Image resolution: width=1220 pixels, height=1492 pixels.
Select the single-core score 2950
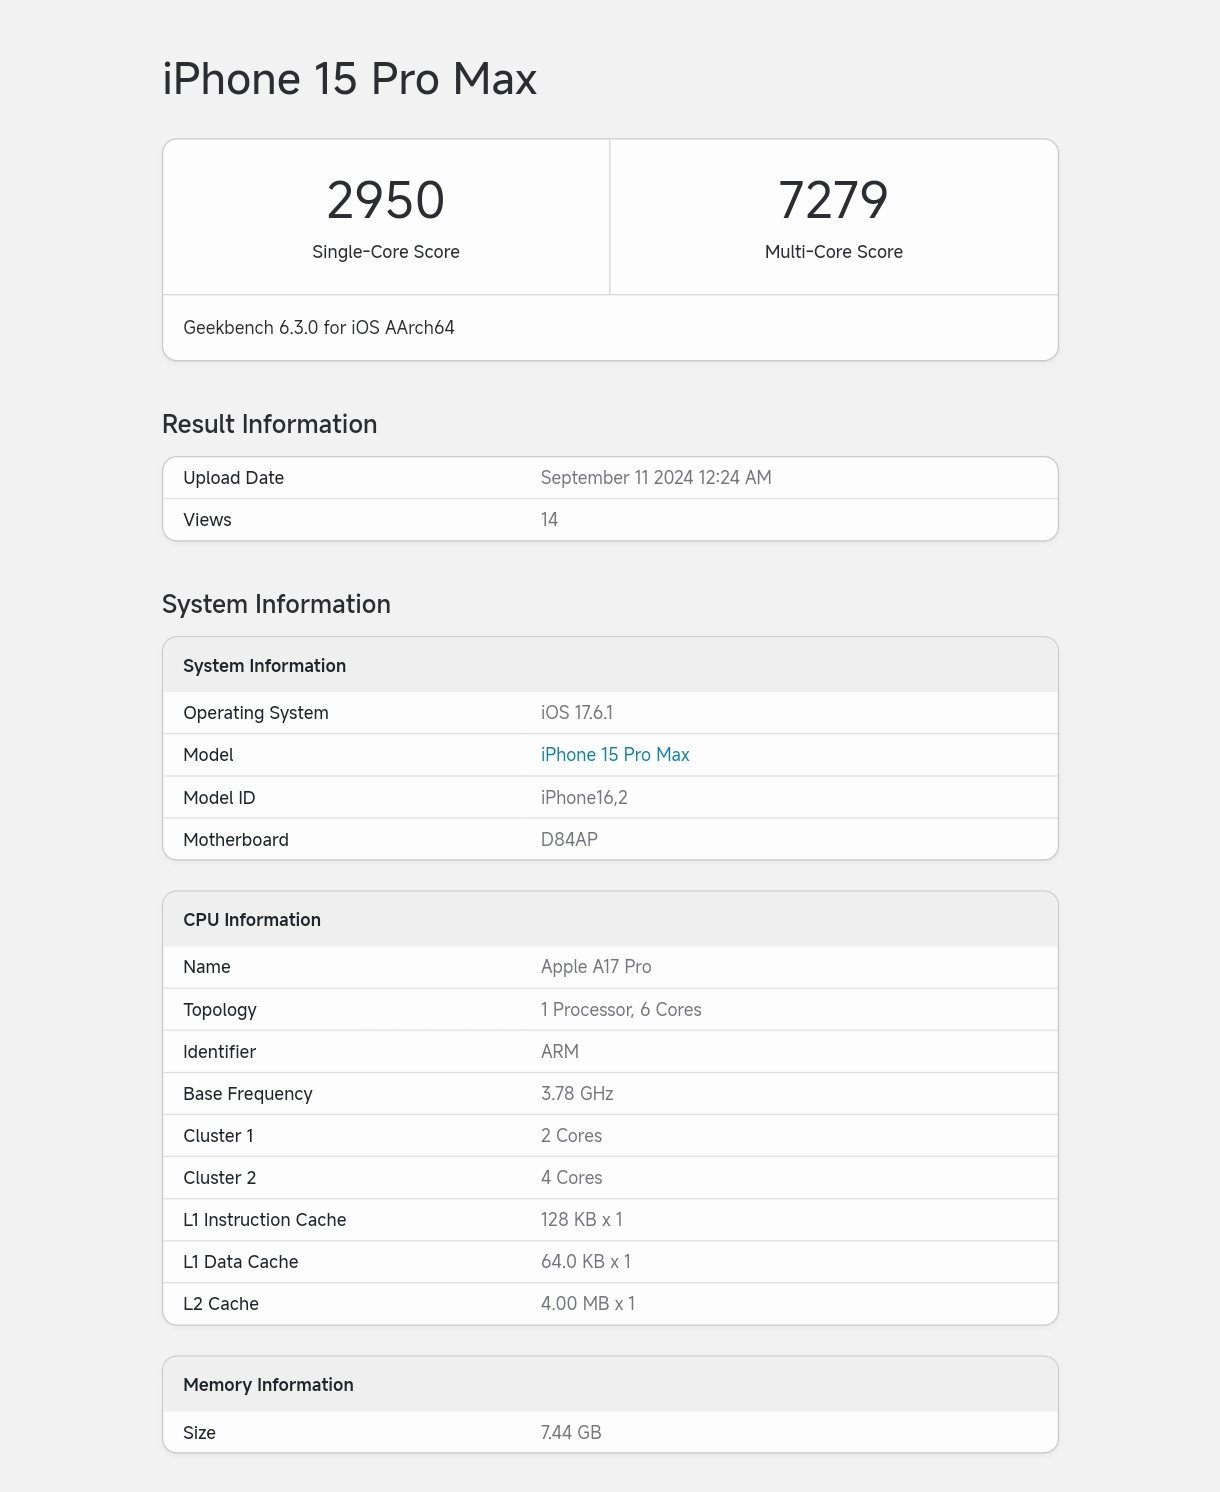pos(386,200)
